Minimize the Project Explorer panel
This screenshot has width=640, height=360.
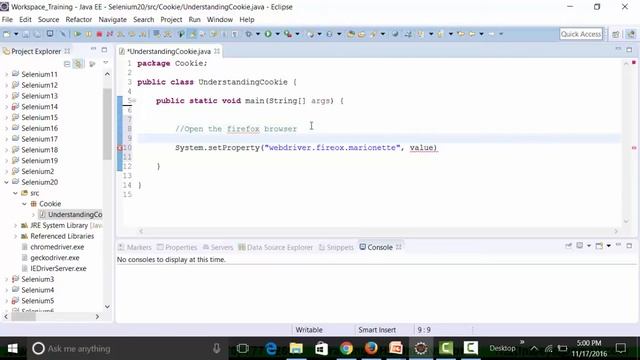(93, 49)
